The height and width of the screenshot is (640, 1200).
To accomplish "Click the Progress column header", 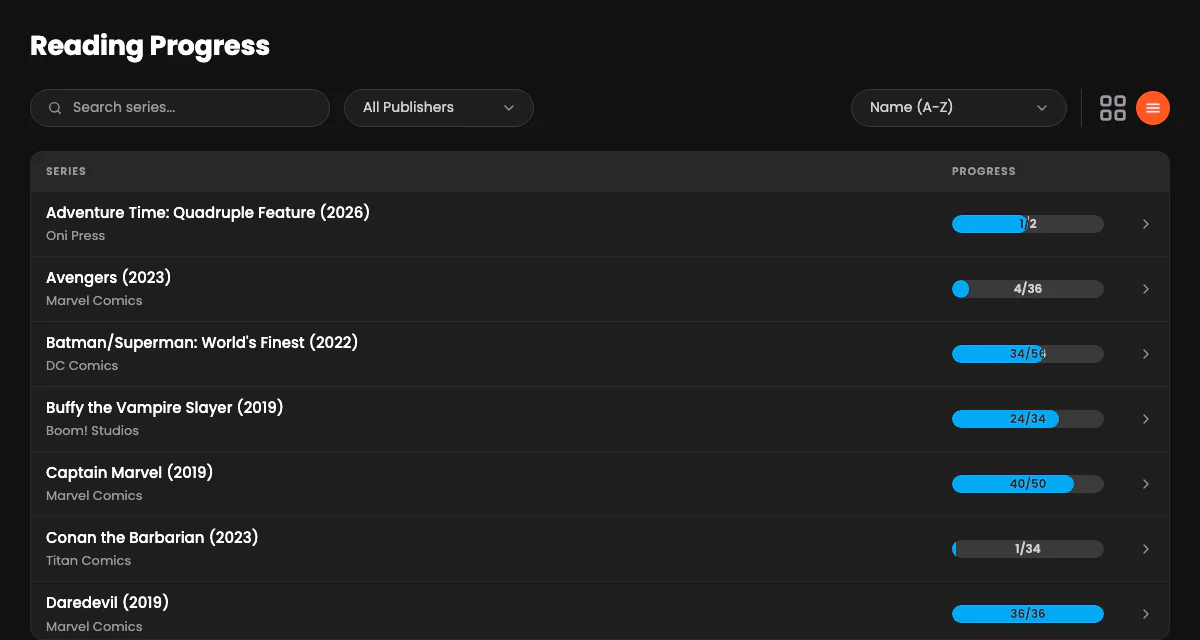I will [x=984, y=171].
